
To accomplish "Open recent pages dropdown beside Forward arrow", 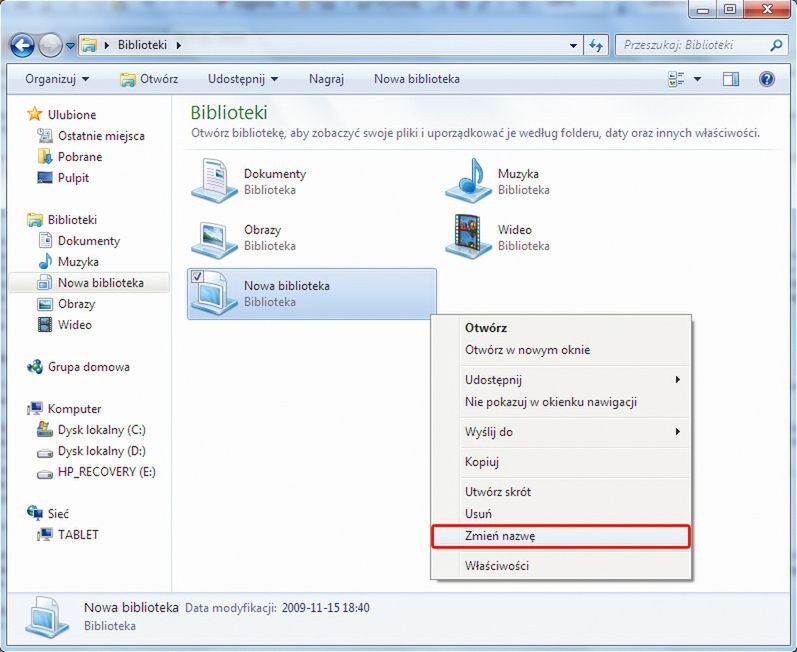I will [71, 46].
